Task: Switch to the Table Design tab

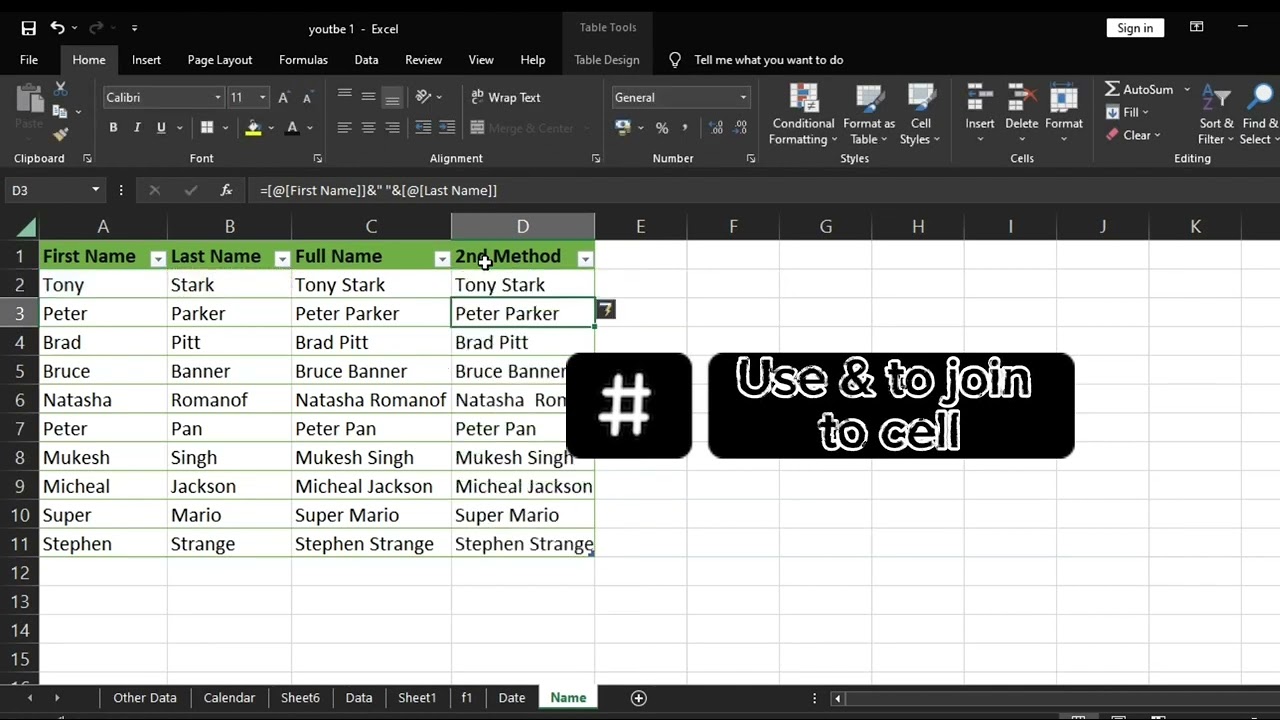Action: click(x=607, y=60)
